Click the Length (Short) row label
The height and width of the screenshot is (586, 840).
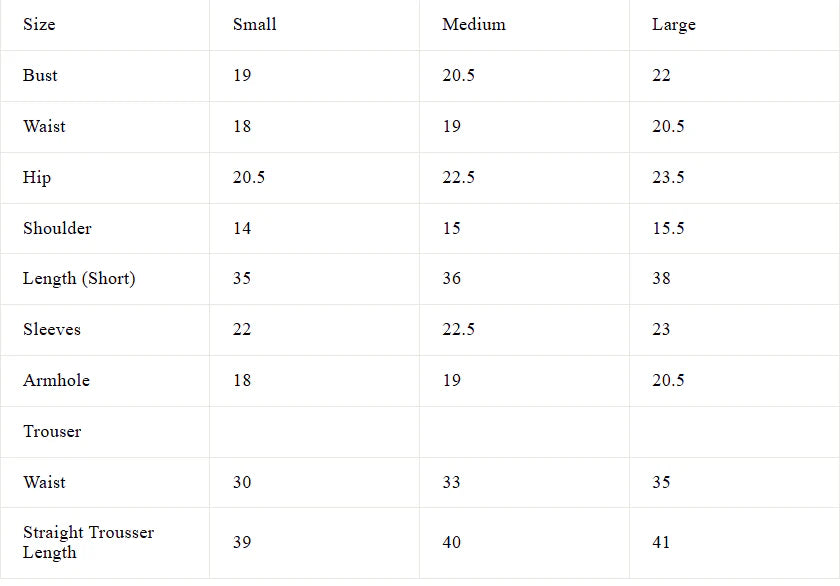tap(79, 279)
